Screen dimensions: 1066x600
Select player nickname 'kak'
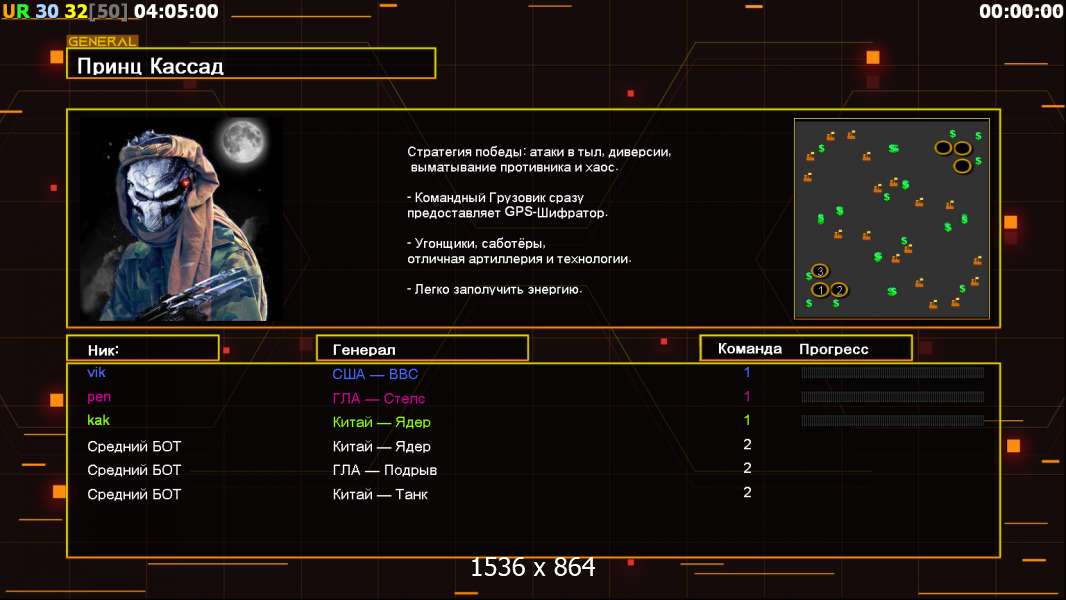99,420
